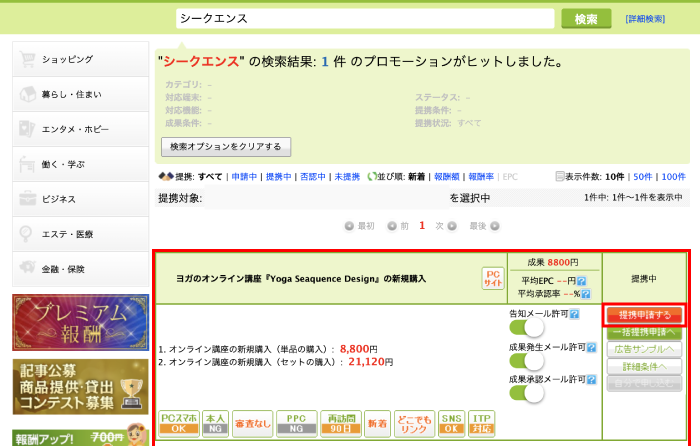
Task: Filter partnerships by 申請中
Action: tap(244, 177)
